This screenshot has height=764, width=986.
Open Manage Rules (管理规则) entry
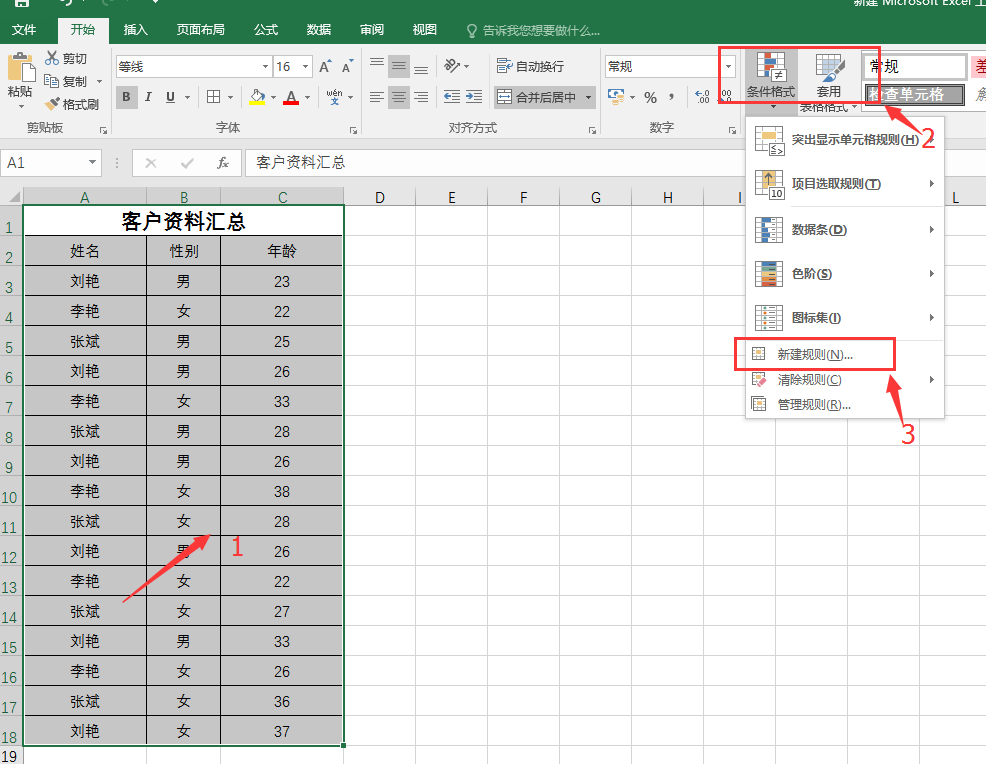(814, 404)
